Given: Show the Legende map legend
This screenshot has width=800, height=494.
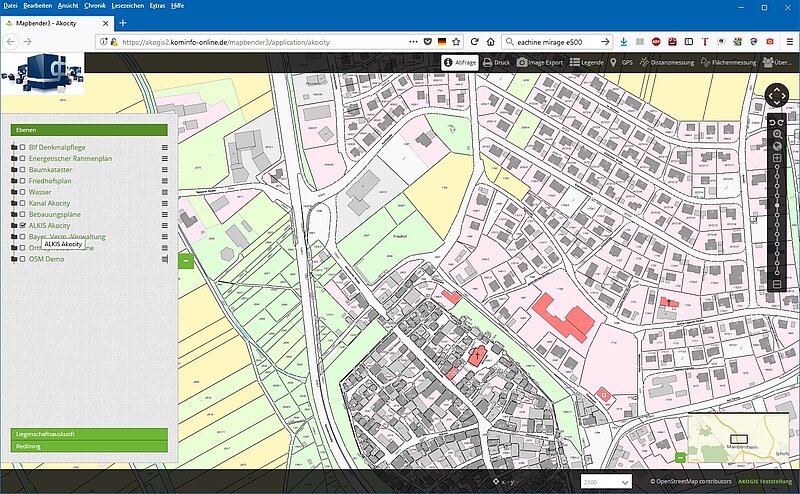Looking at the screenshot, I should (586, 62).
